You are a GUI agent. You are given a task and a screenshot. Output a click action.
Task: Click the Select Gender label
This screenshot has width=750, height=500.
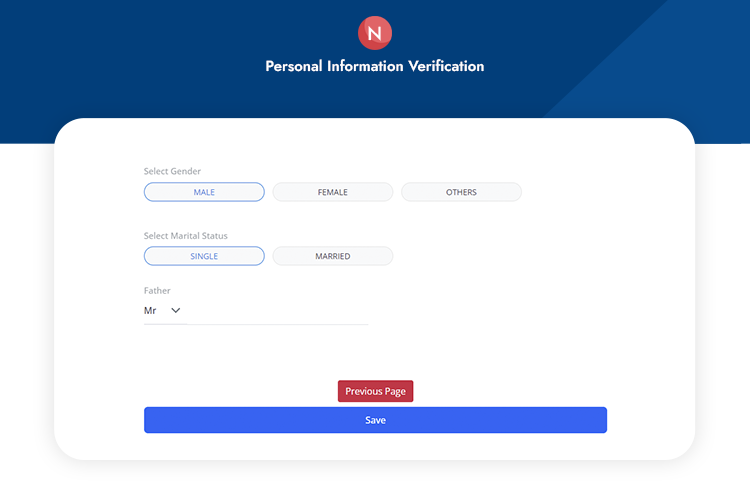172,171
